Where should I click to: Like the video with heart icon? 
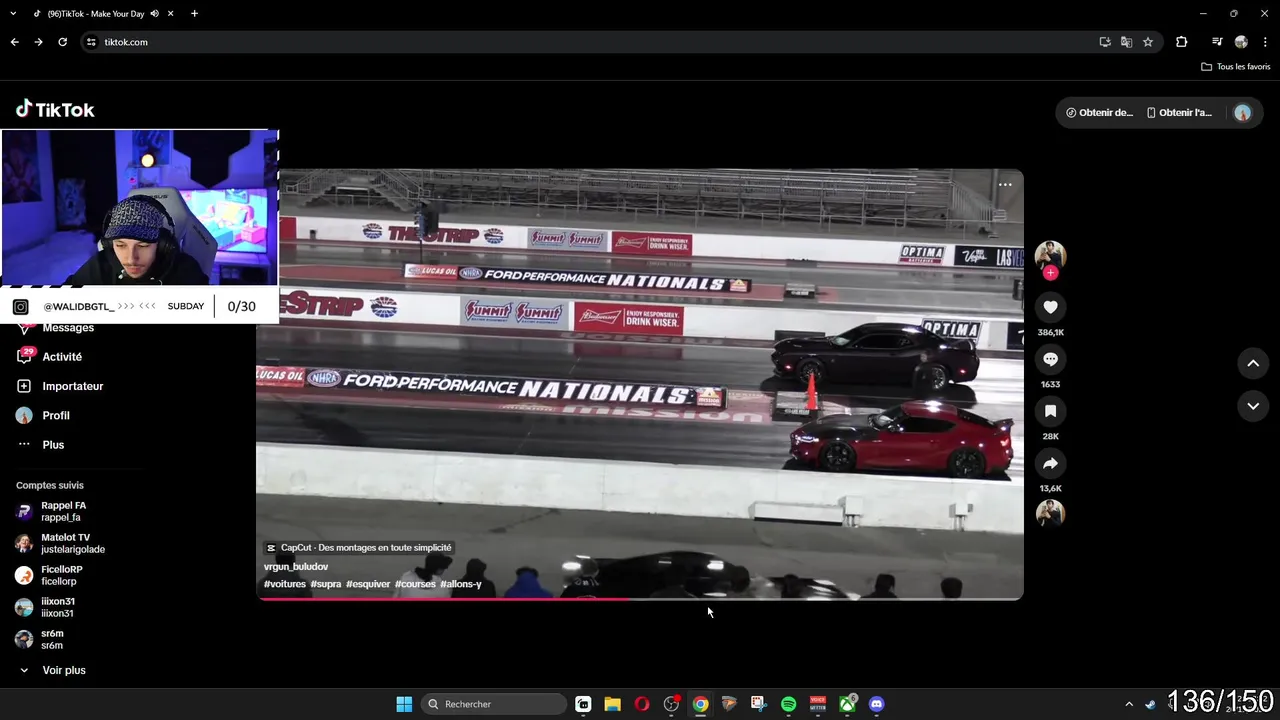(1050, 307)
